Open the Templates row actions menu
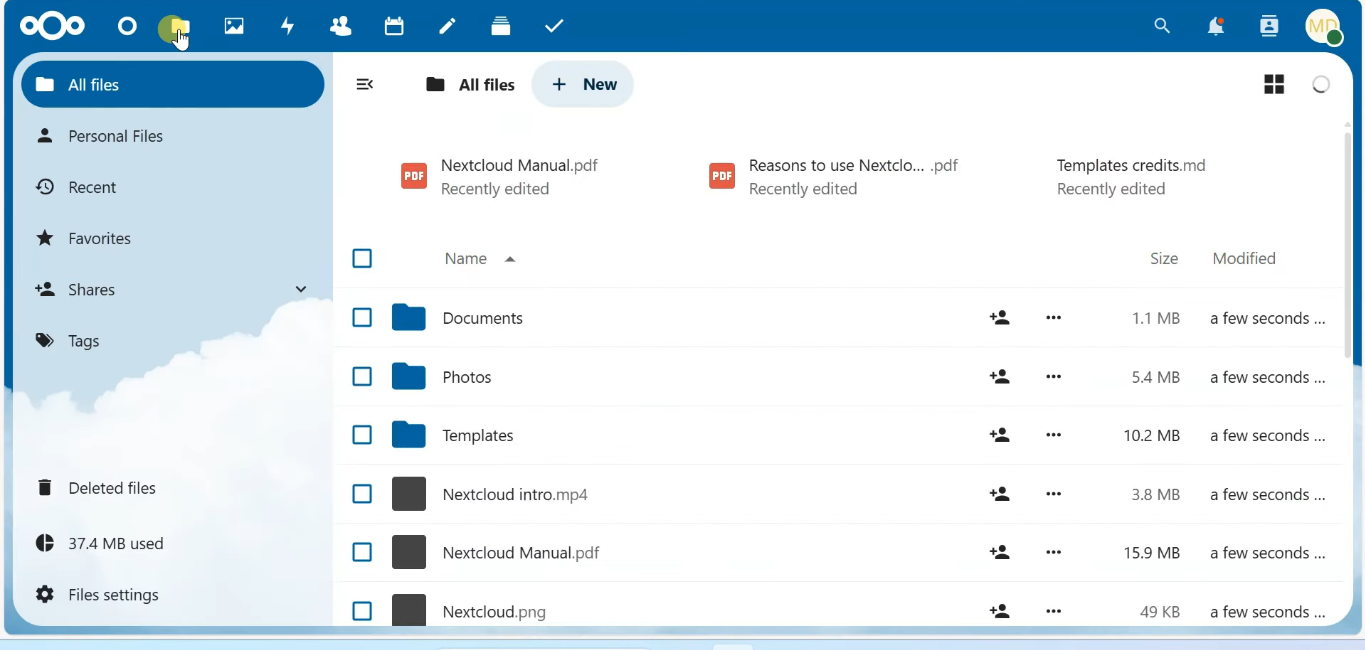 (x=1054, y=436)
